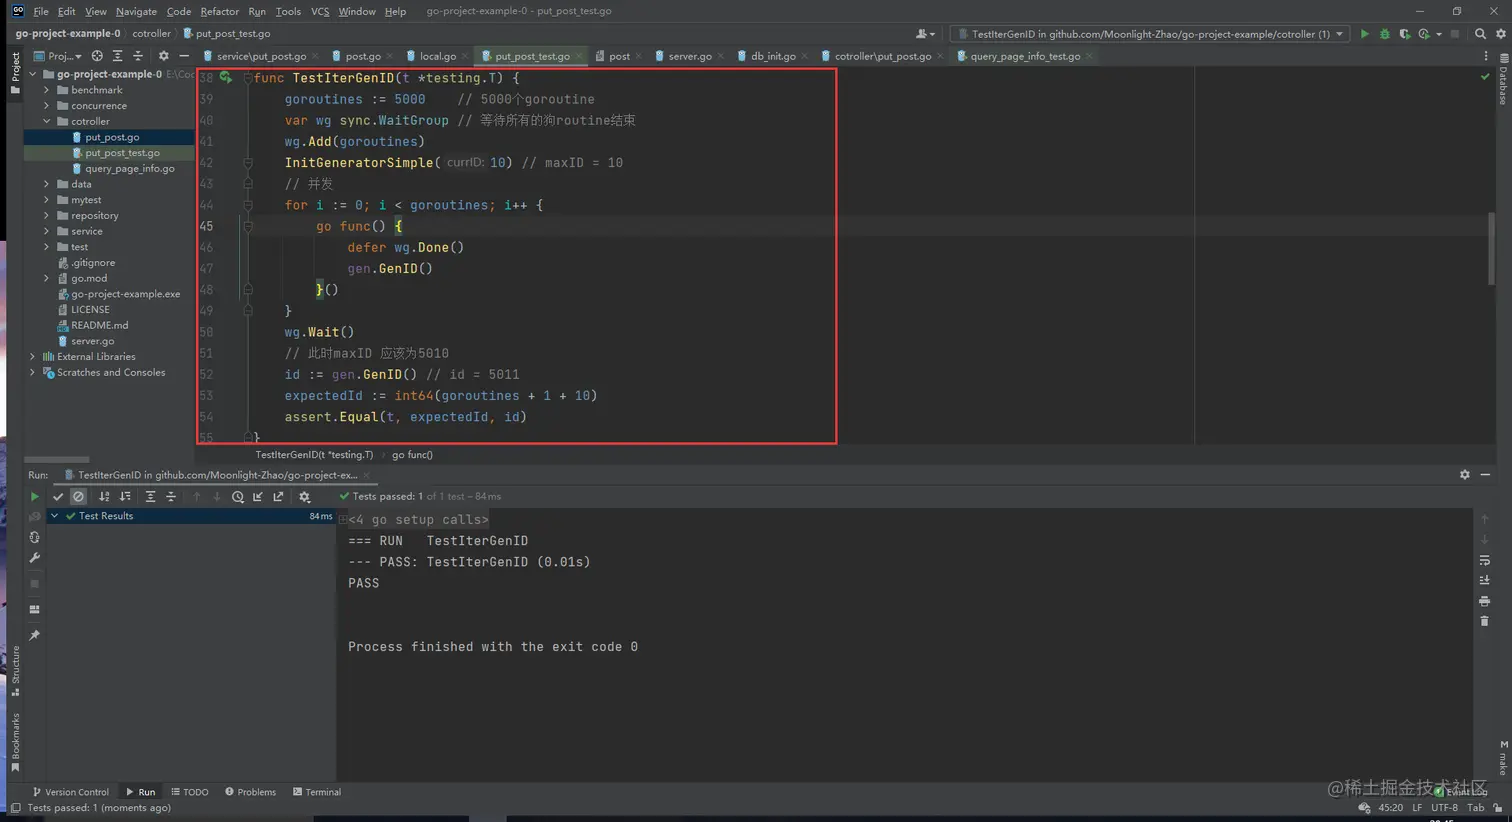Click the cotroller breadcrumb in navigation bar
Screen dimensions: 1512x822
152,34
